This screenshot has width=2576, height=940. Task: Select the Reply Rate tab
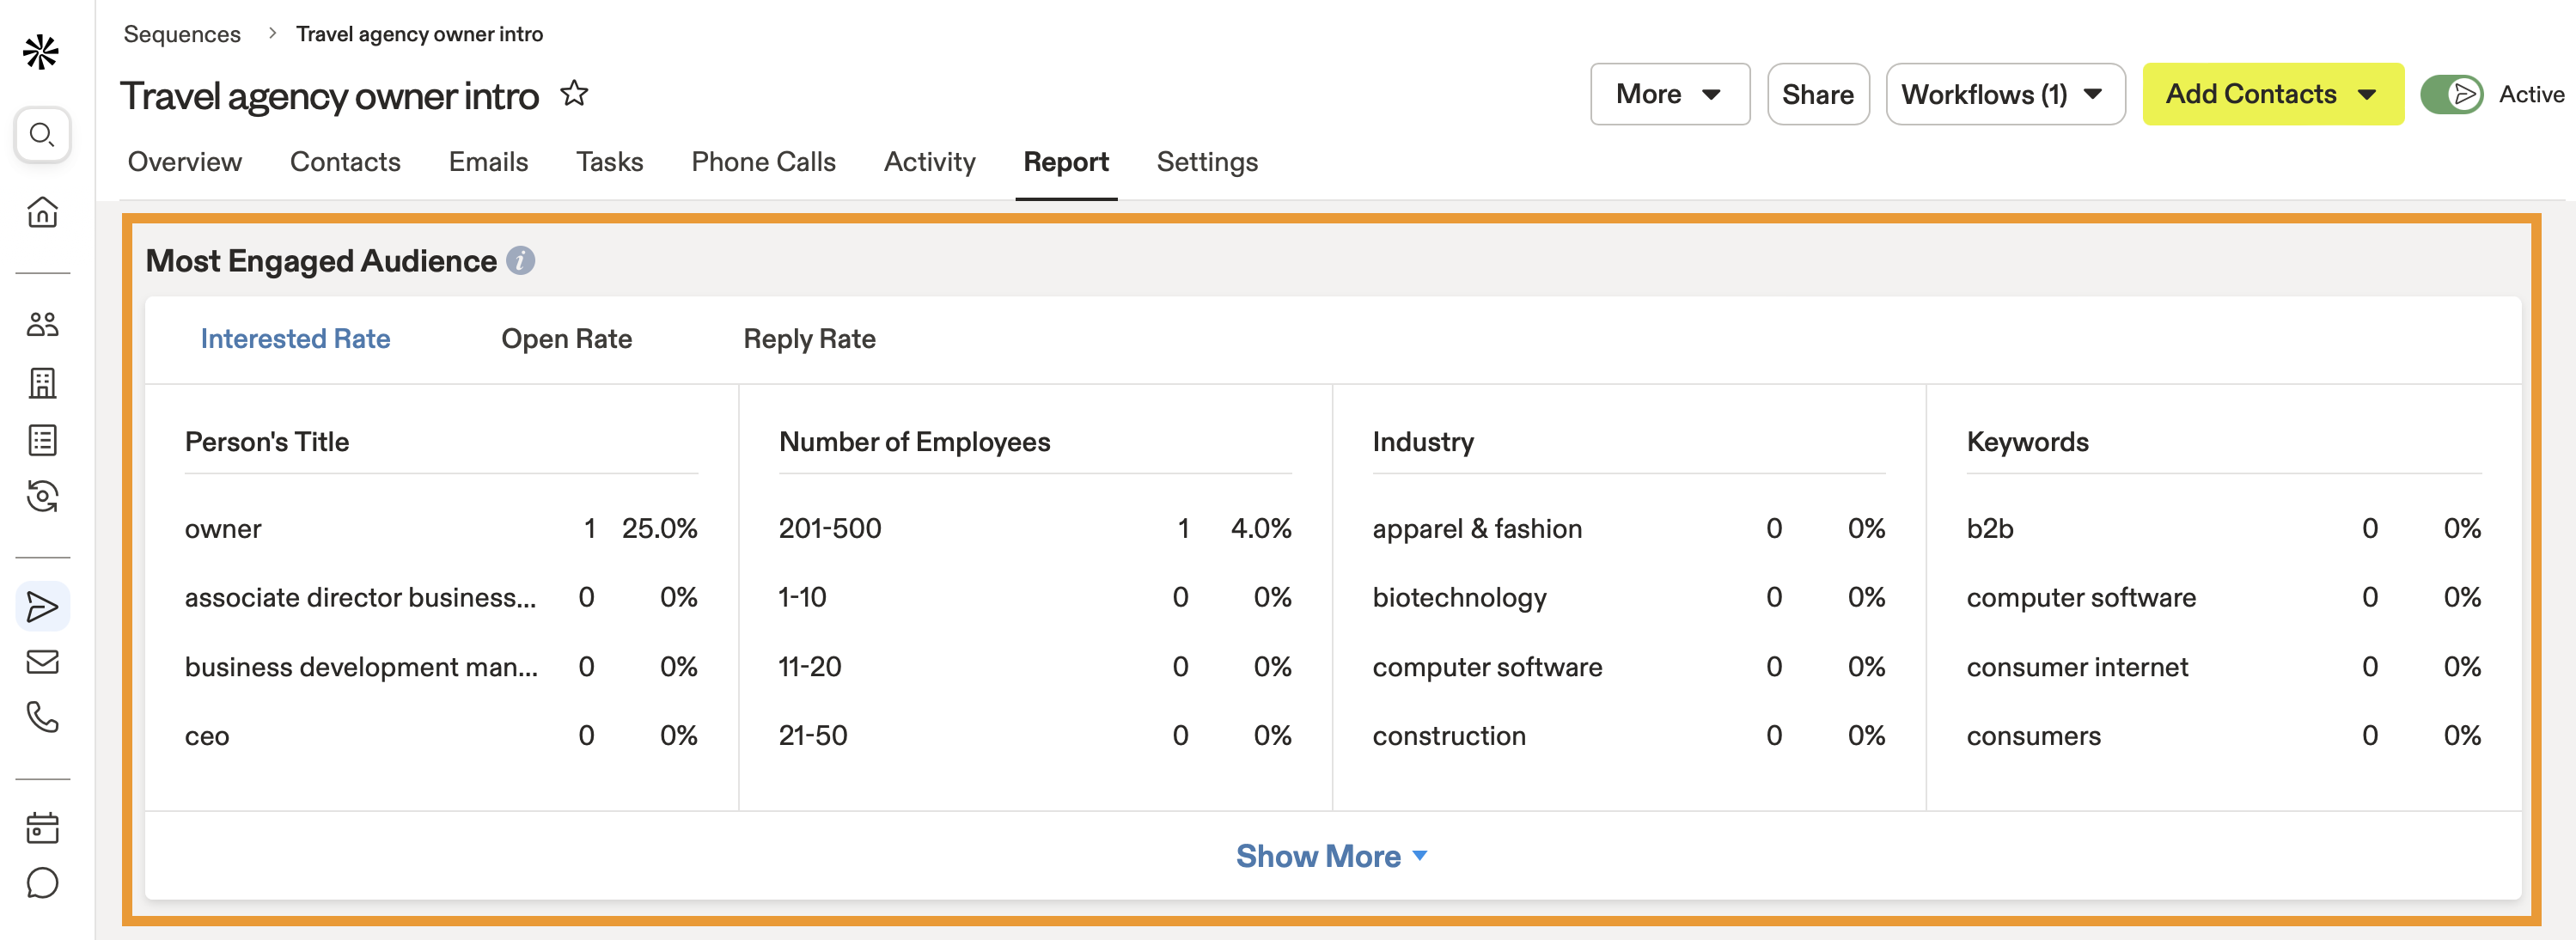[809, 339]
